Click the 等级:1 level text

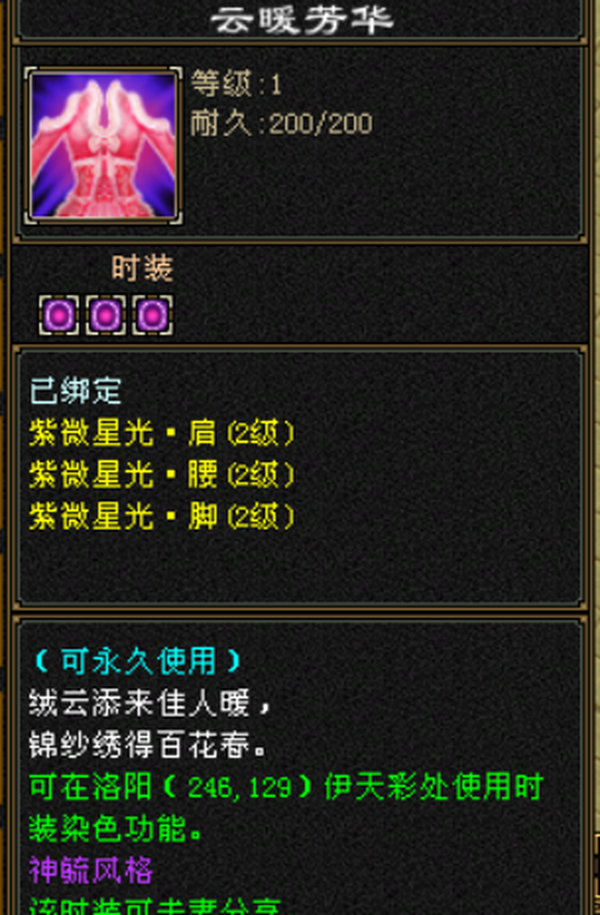236,84
